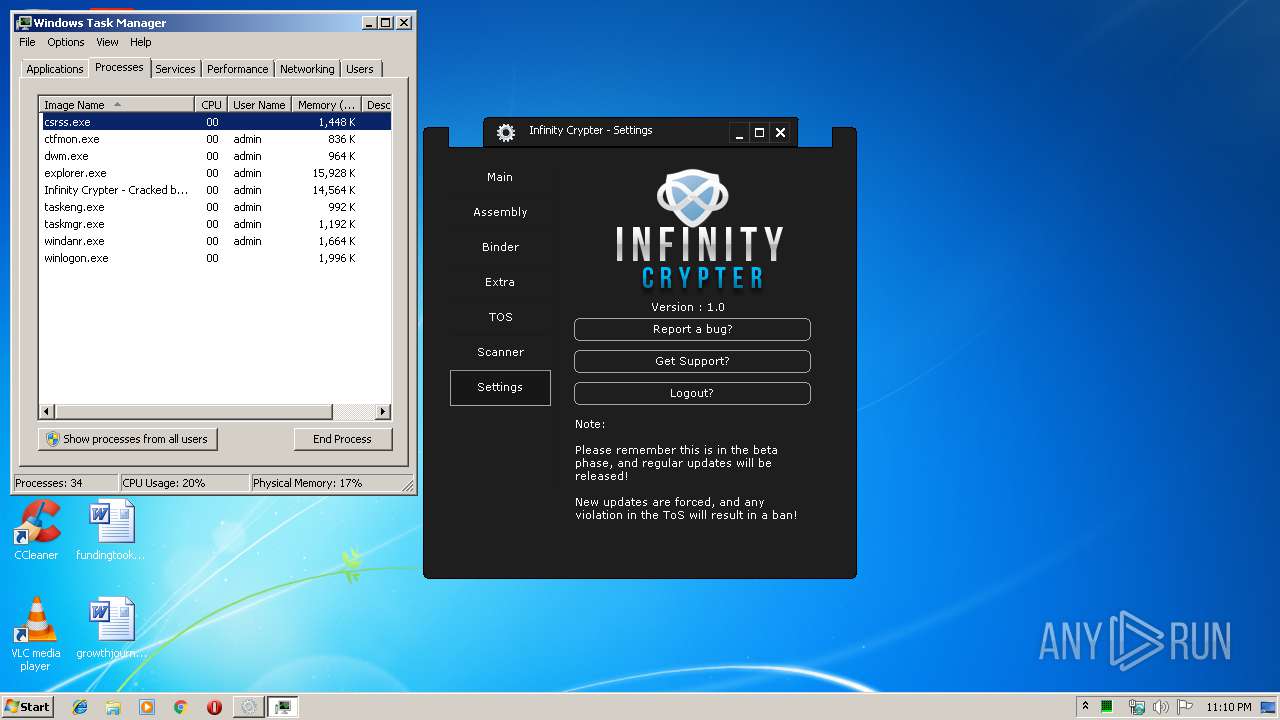
Task: Open the Action Center flag icon
Action: (x=1185, y=707)
